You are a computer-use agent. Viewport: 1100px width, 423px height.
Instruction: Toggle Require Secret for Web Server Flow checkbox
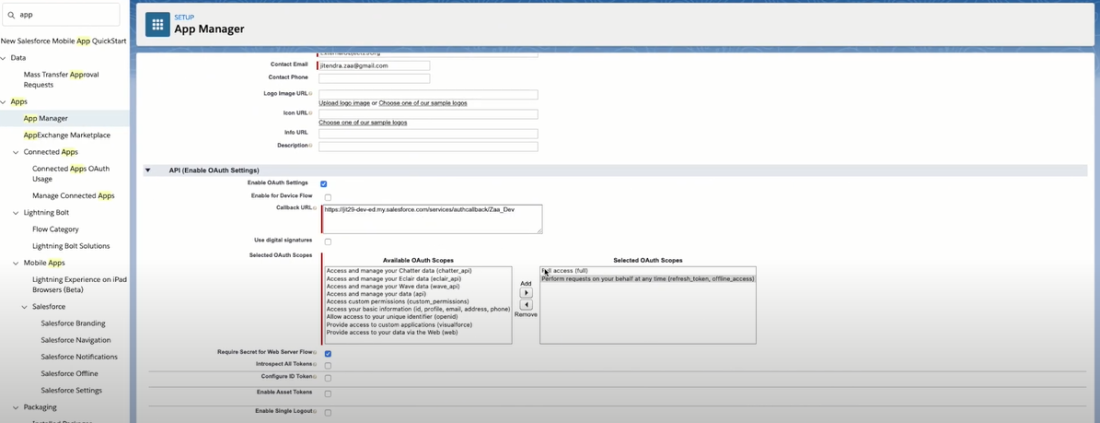pos(328,354)
